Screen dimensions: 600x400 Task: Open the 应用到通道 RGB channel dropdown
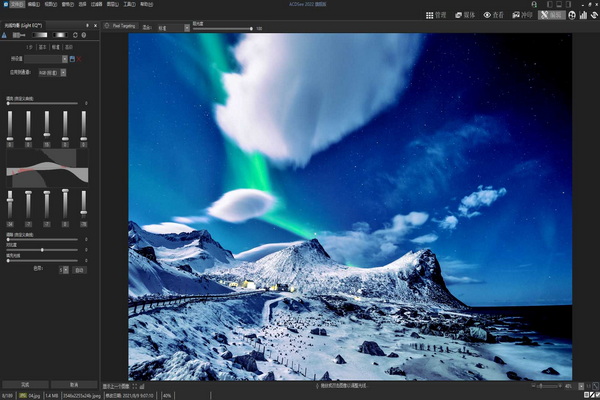coord(52,73)
